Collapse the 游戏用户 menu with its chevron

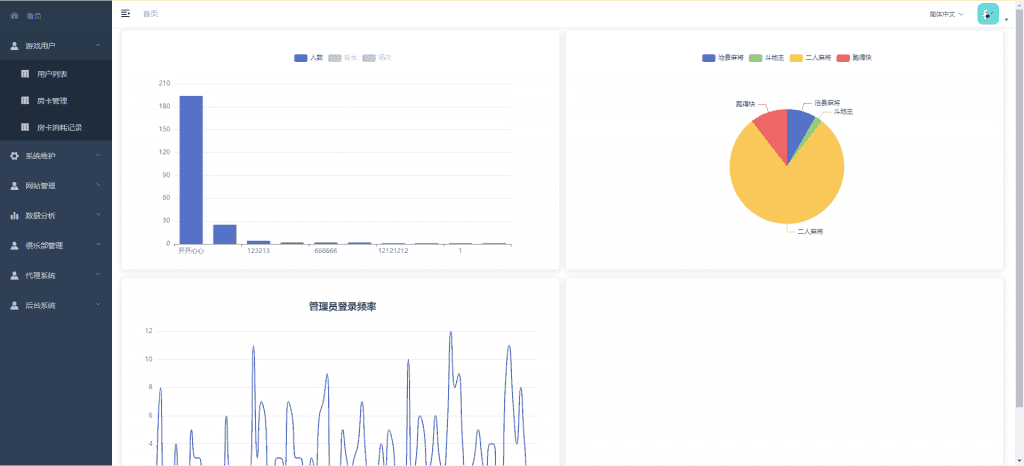98,45
